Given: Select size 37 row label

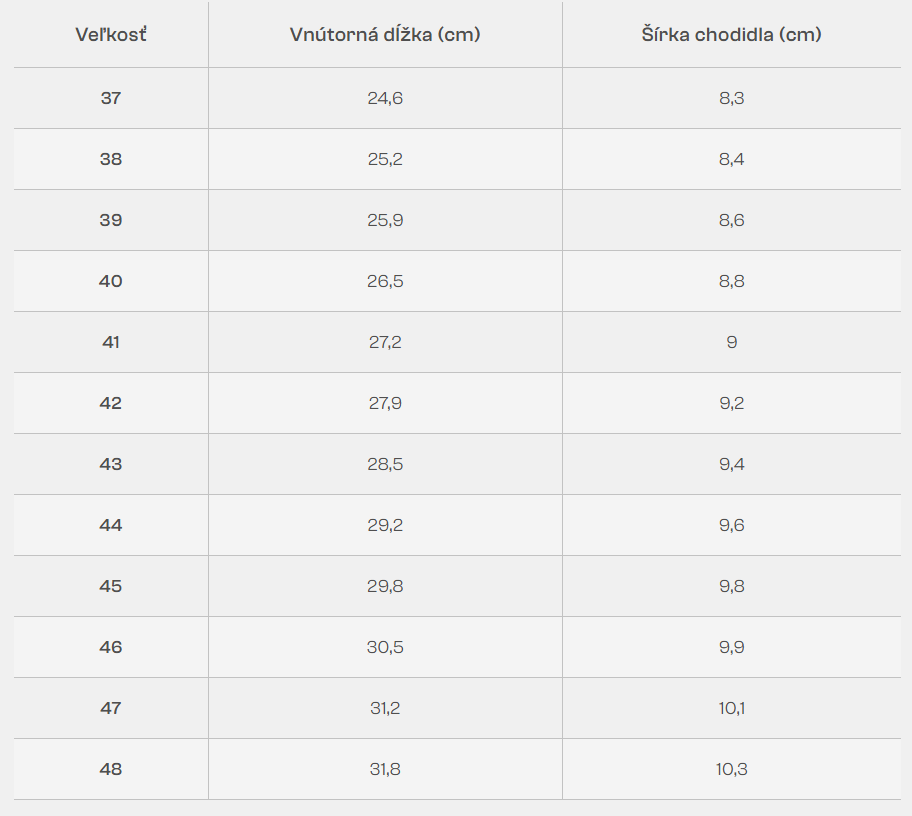Looking at the screenshot, I should click(x=111, y=98).
